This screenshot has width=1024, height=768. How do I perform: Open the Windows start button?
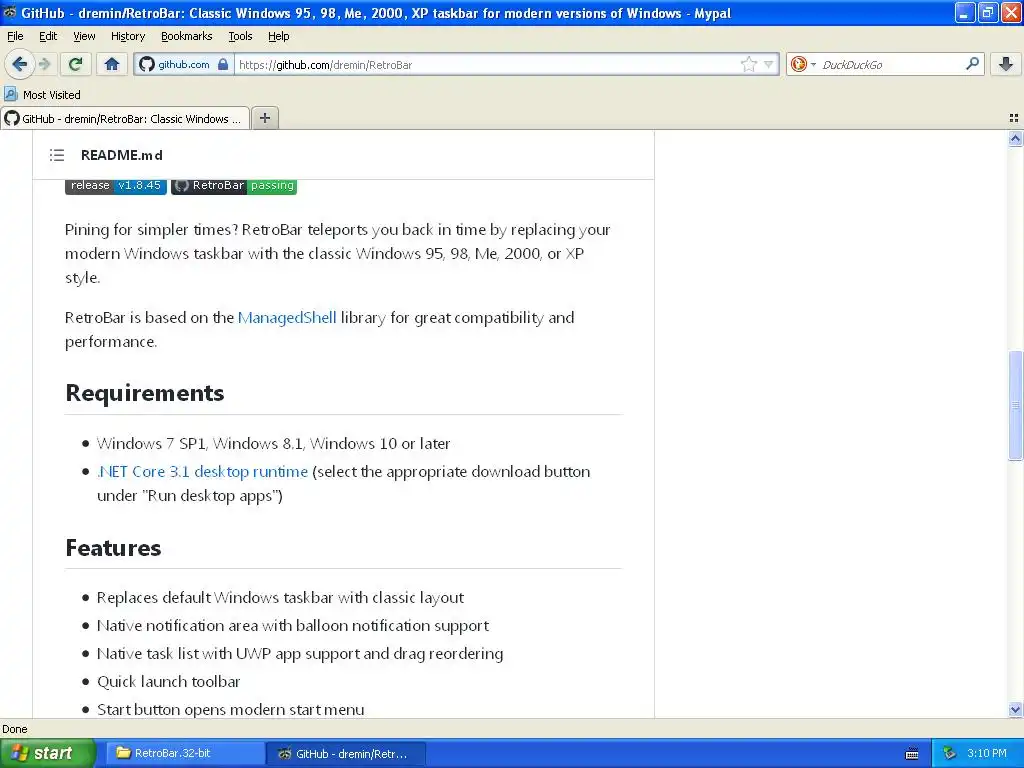pos(47,753)
